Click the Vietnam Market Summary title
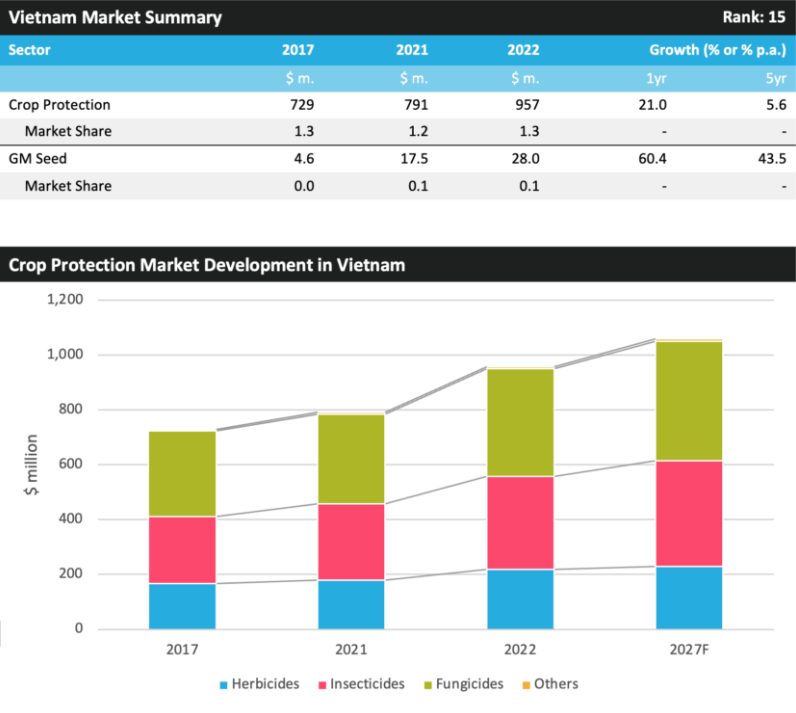Screen dimensions: 796x713 [115, 18]
